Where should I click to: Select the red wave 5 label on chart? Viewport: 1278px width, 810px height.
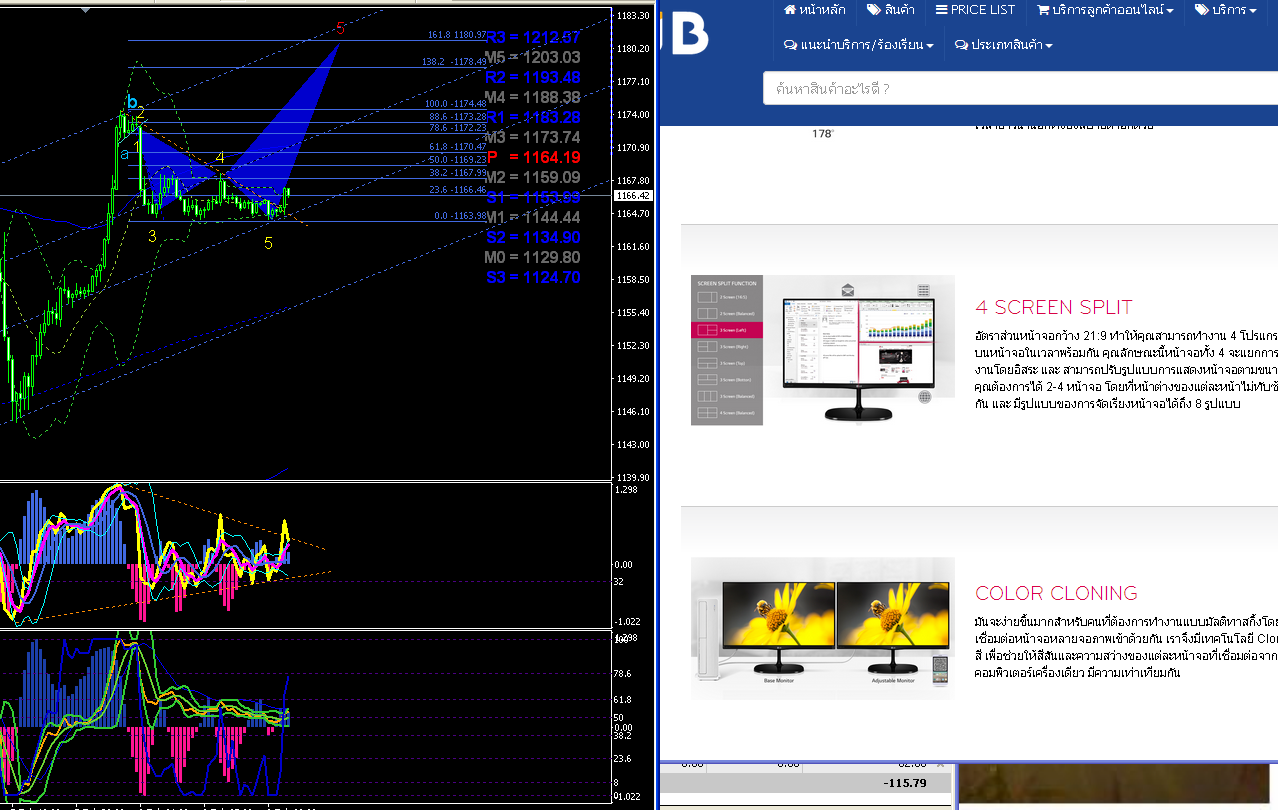(x=341, y=28)
